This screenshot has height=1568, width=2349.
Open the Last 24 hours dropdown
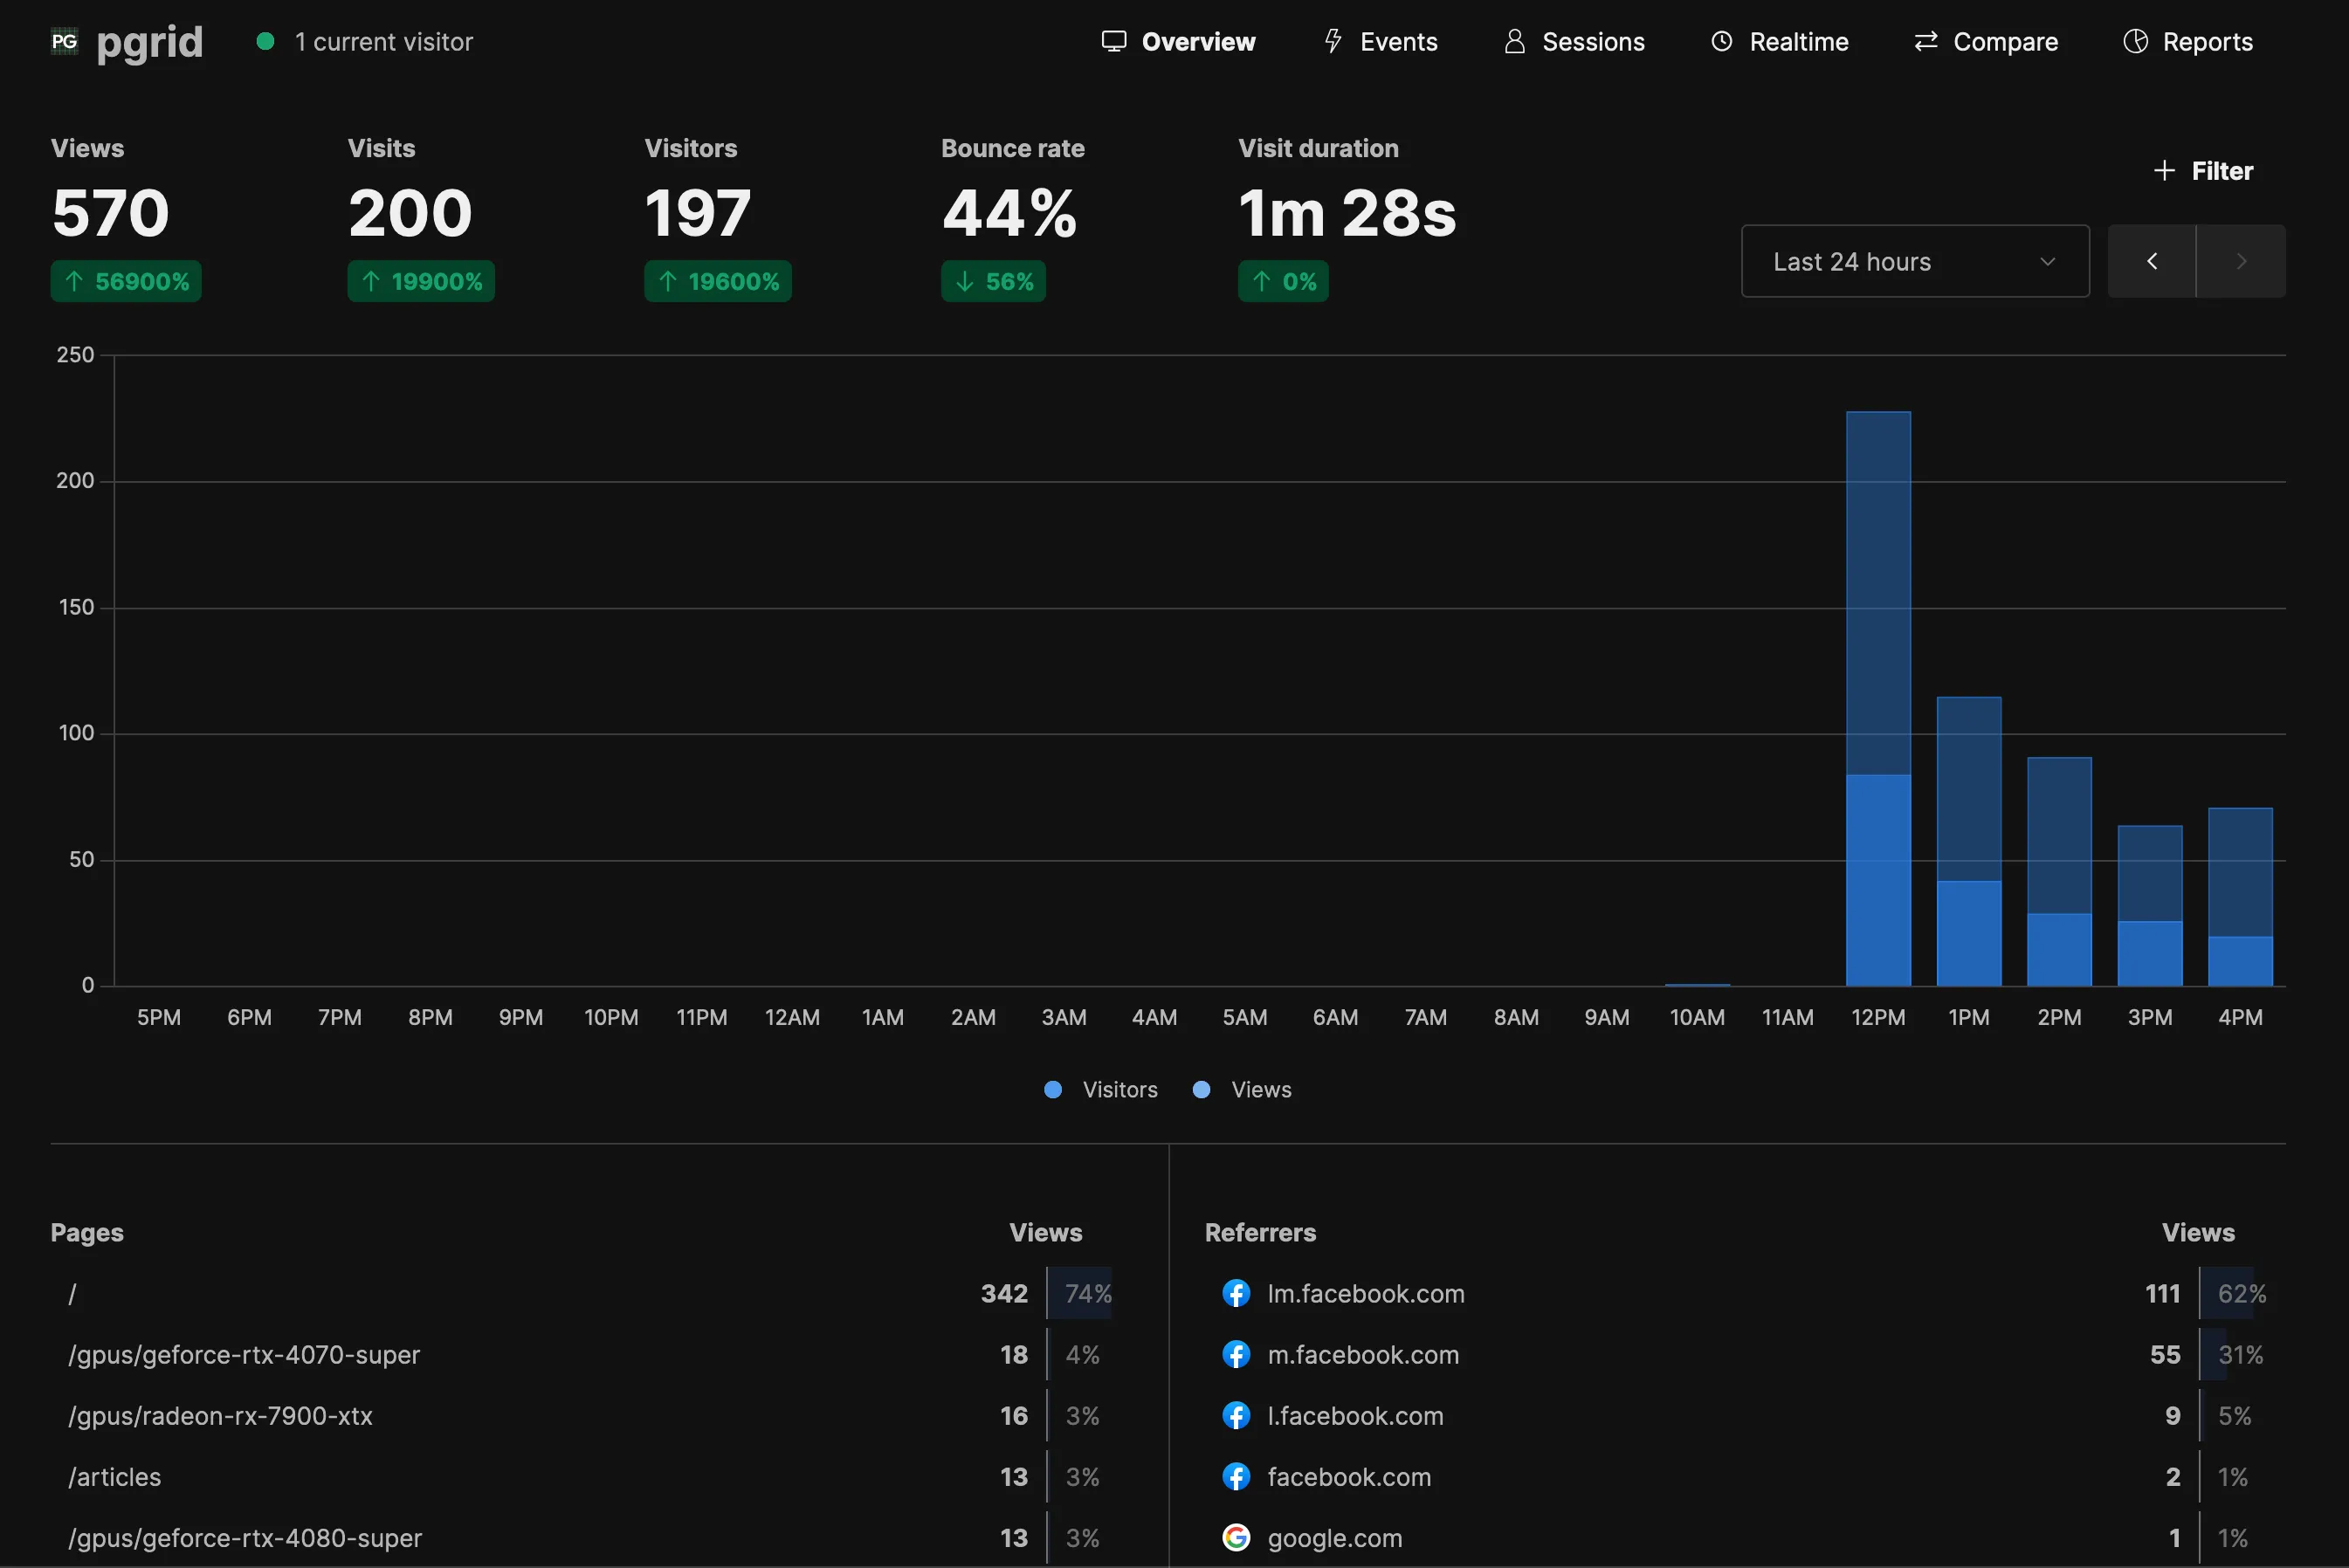pos(1914,261)
